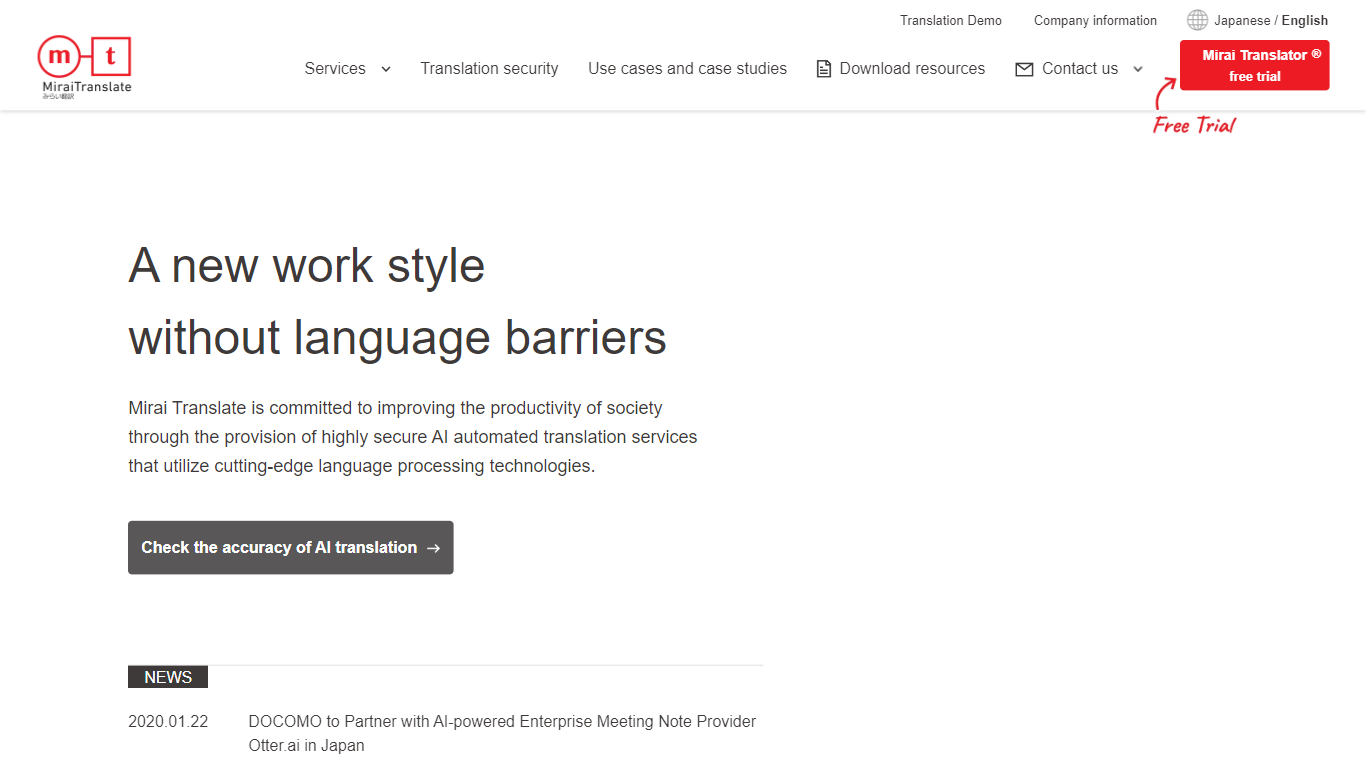Select English language option
The height and width of the screenshot is (768, 1366).
[1305, 20]
